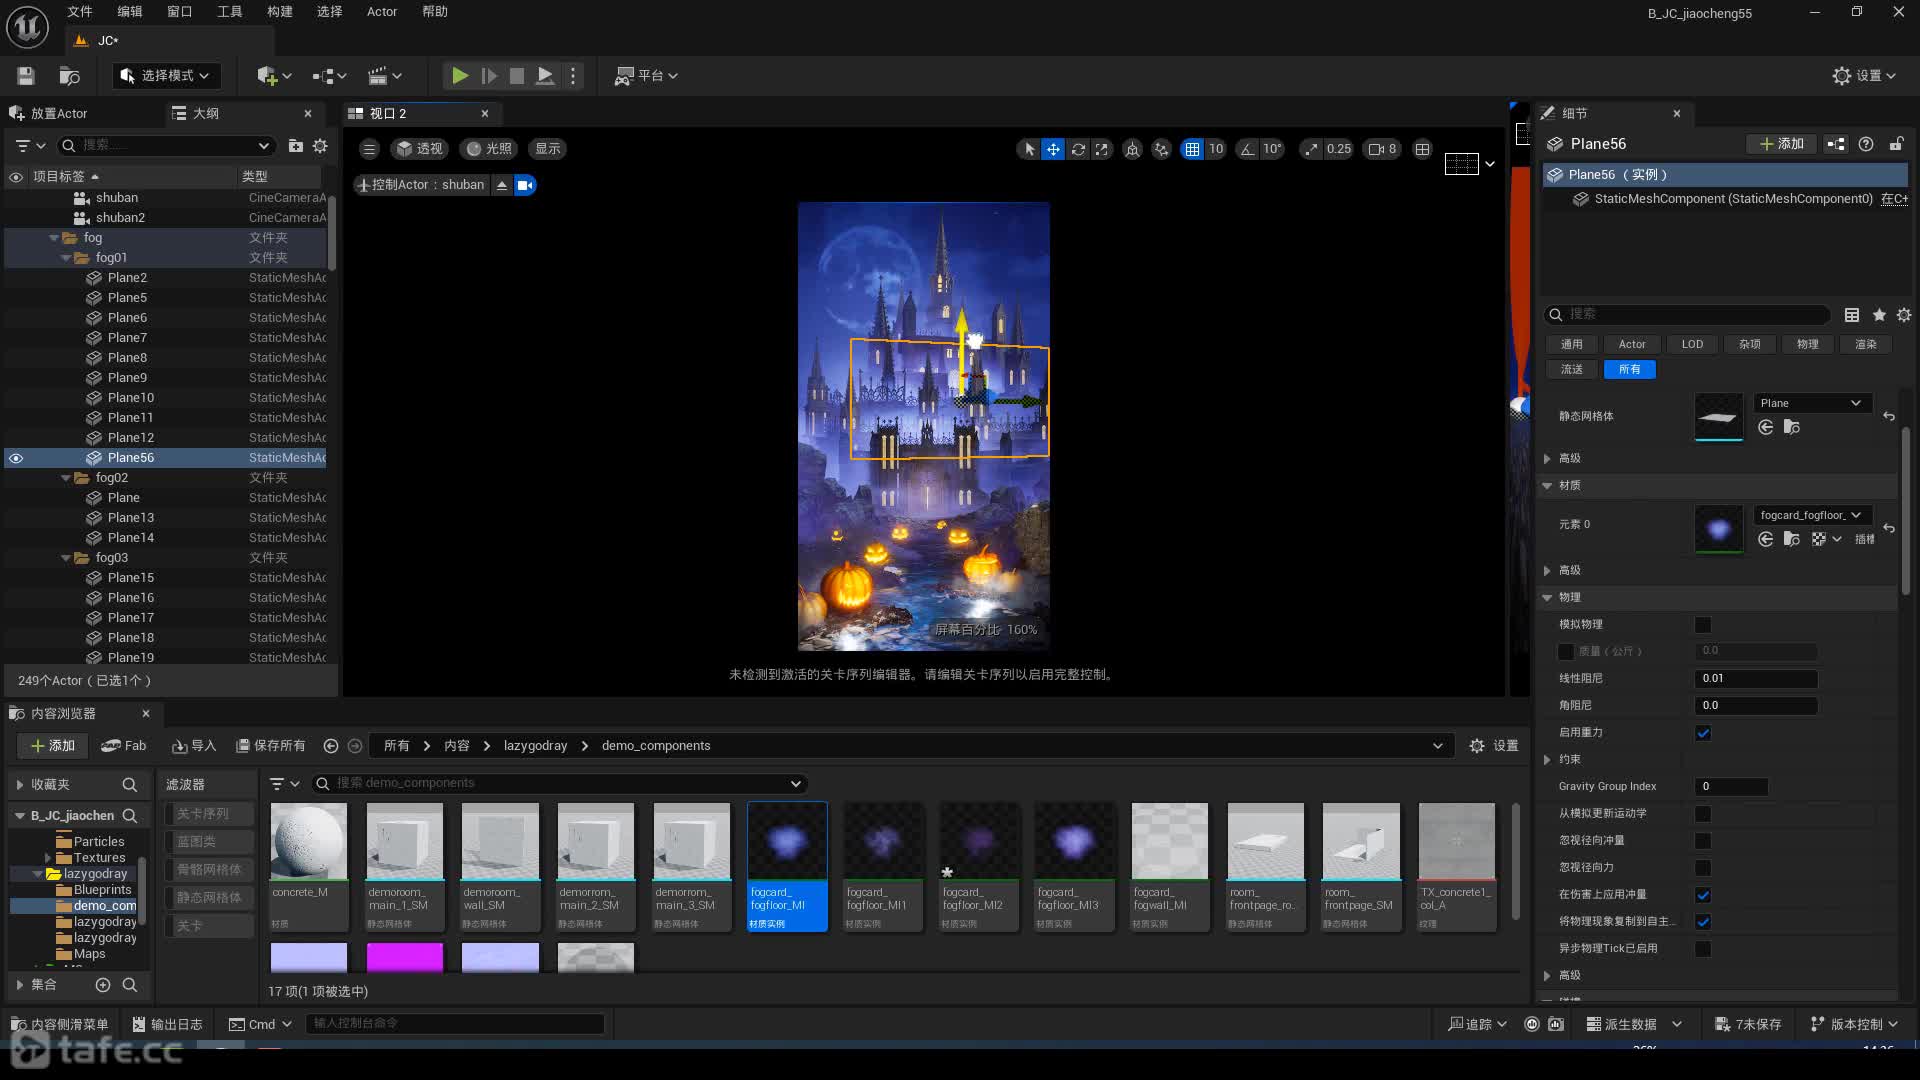Add new collection with plus icon
The image size is (1920, 1080).
pyautogui.click(x=103, y=985)
